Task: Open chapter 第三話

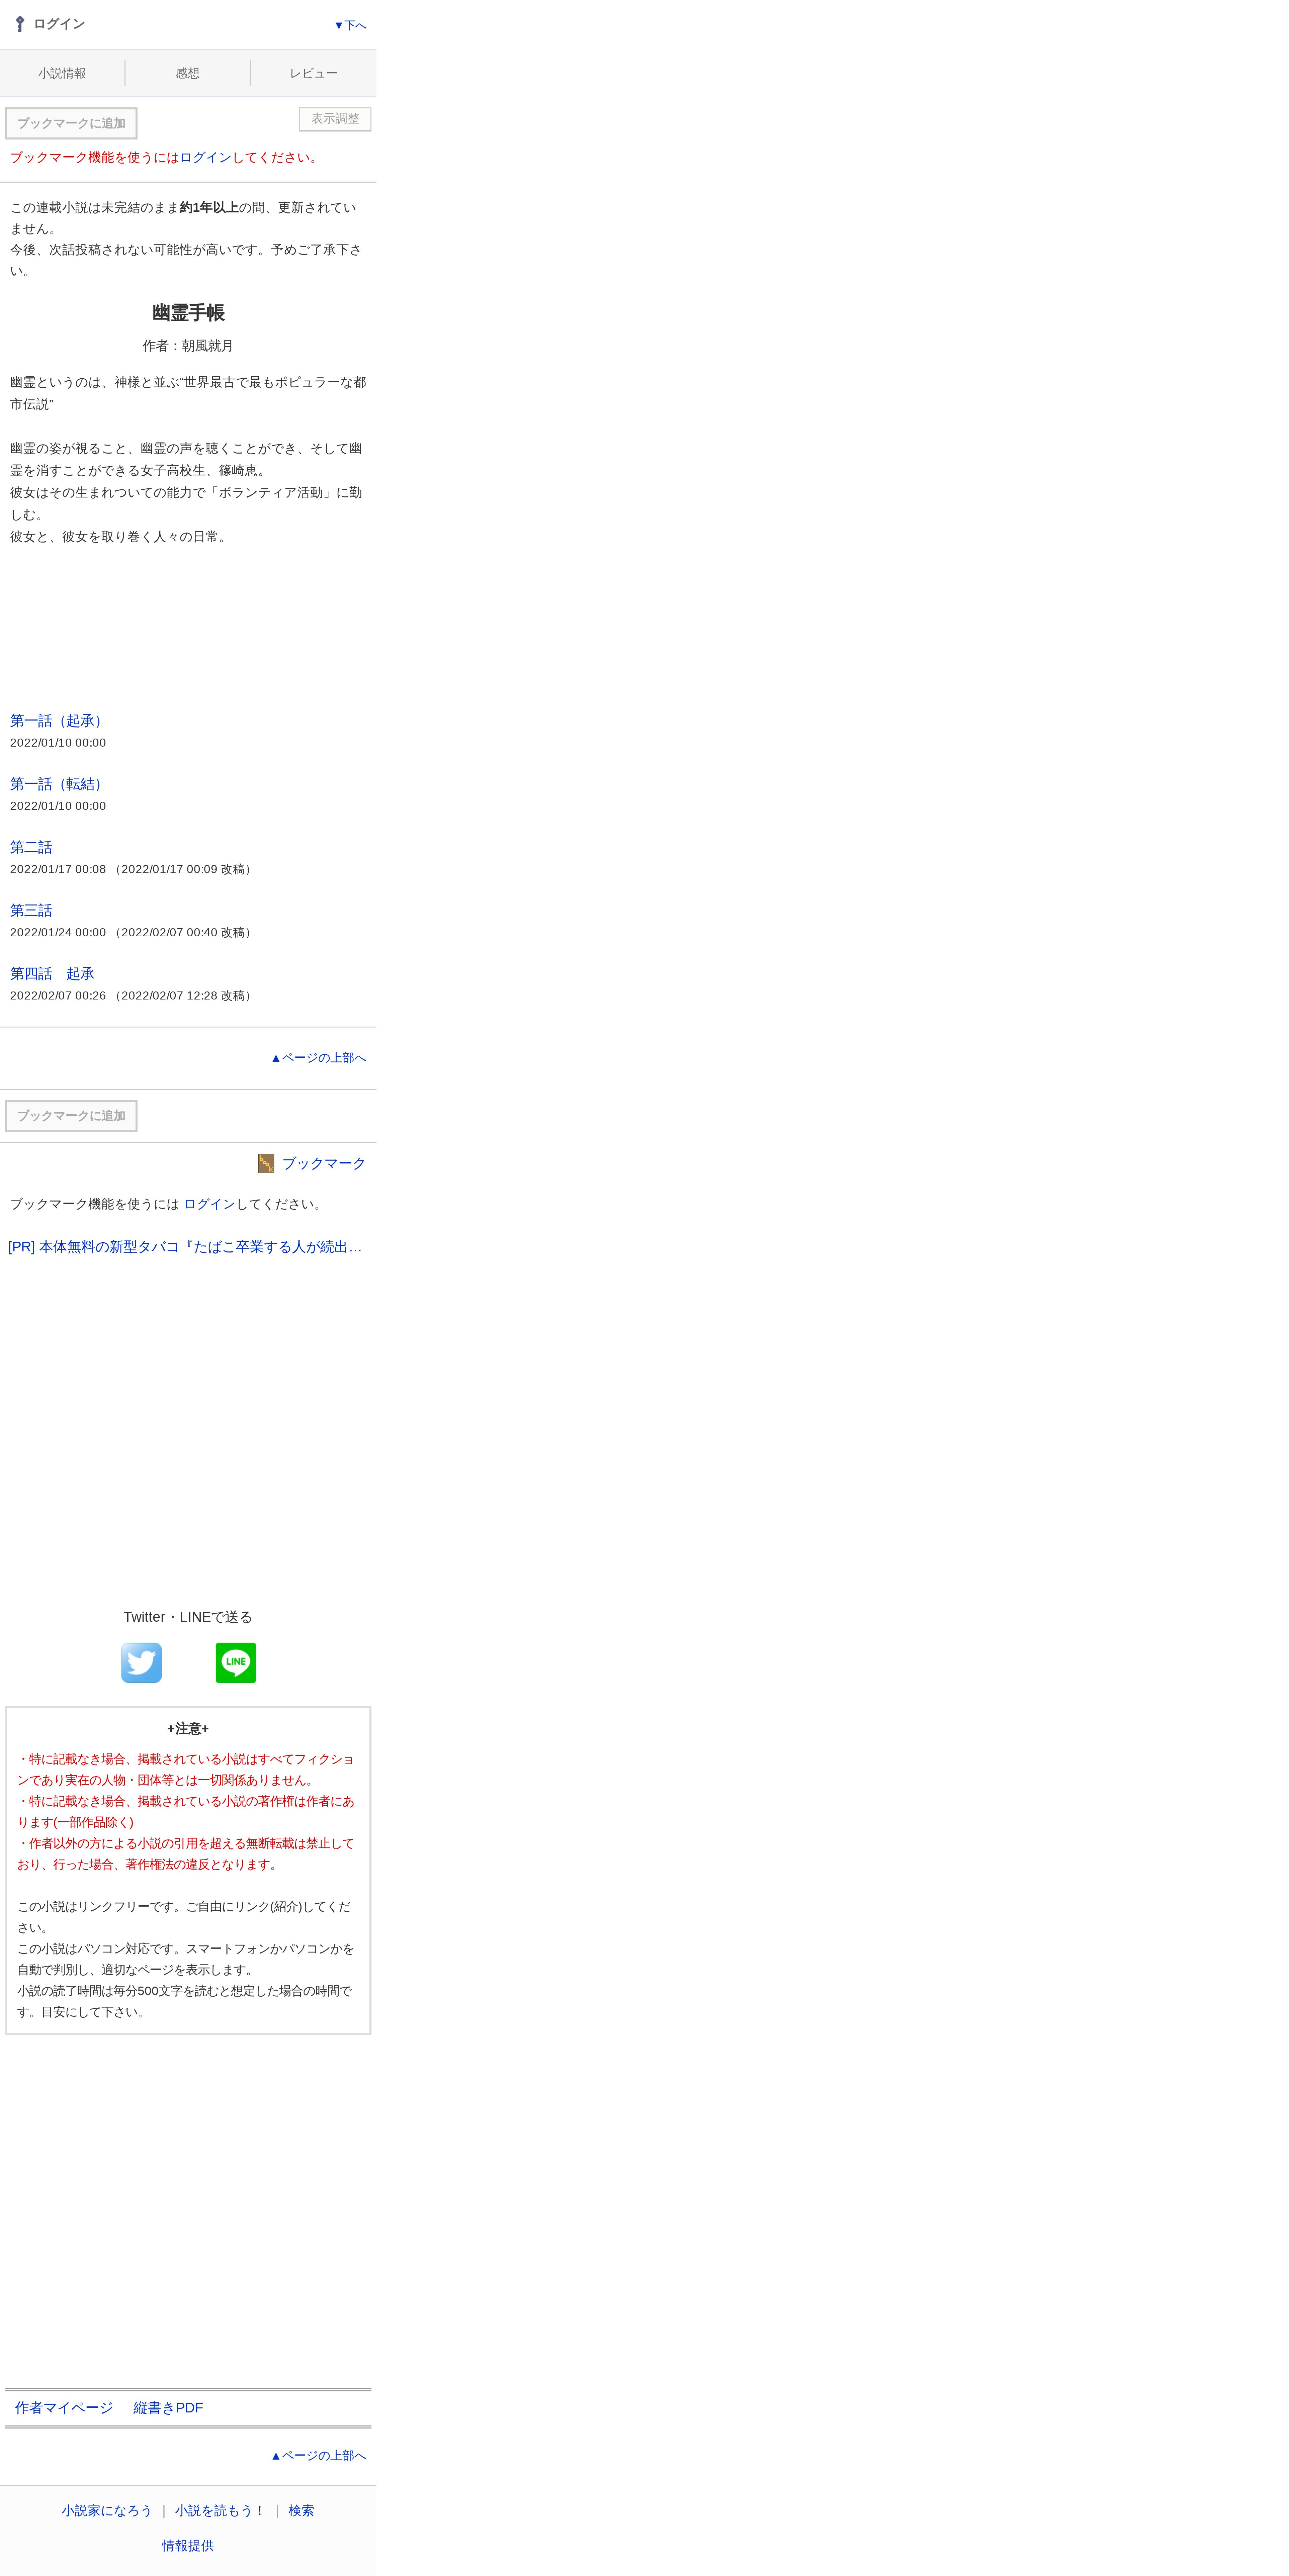Action: [x=31, y=910]
